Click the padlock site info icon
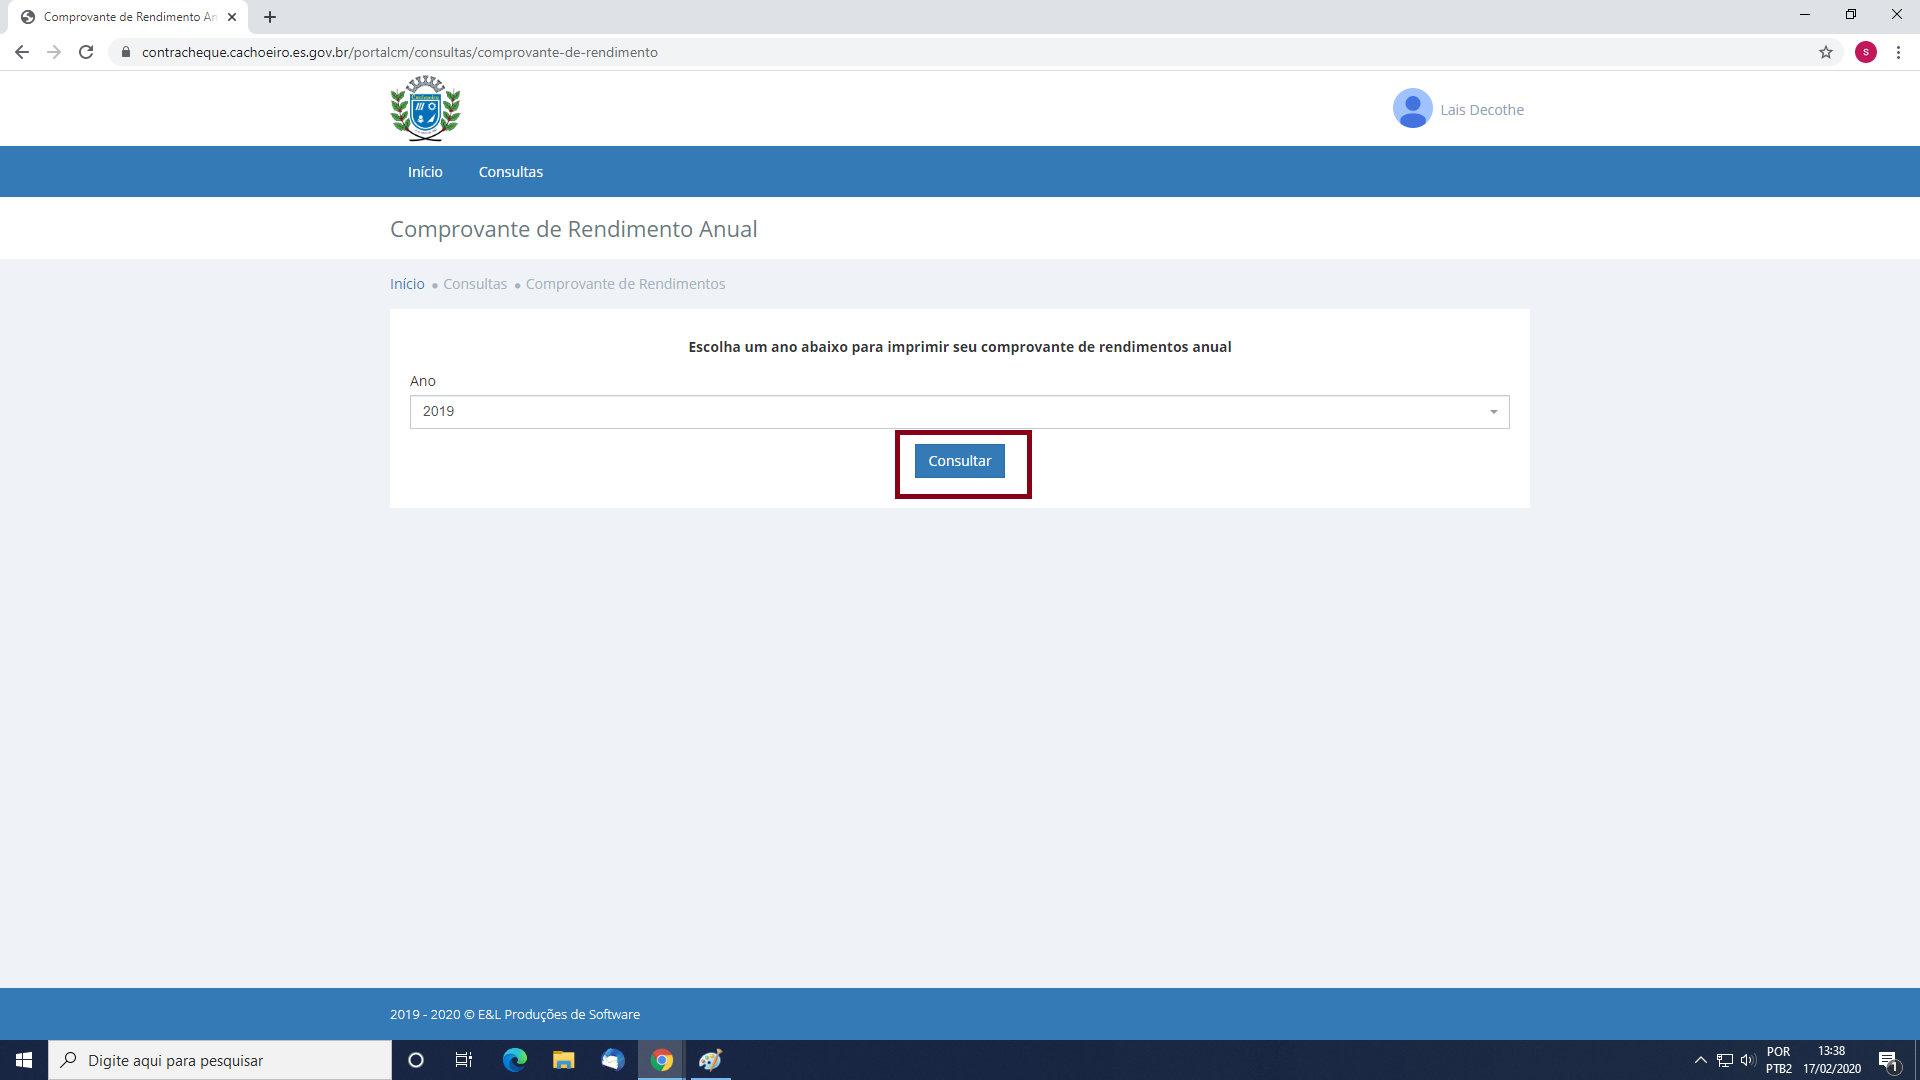 (x=126, y=52)
